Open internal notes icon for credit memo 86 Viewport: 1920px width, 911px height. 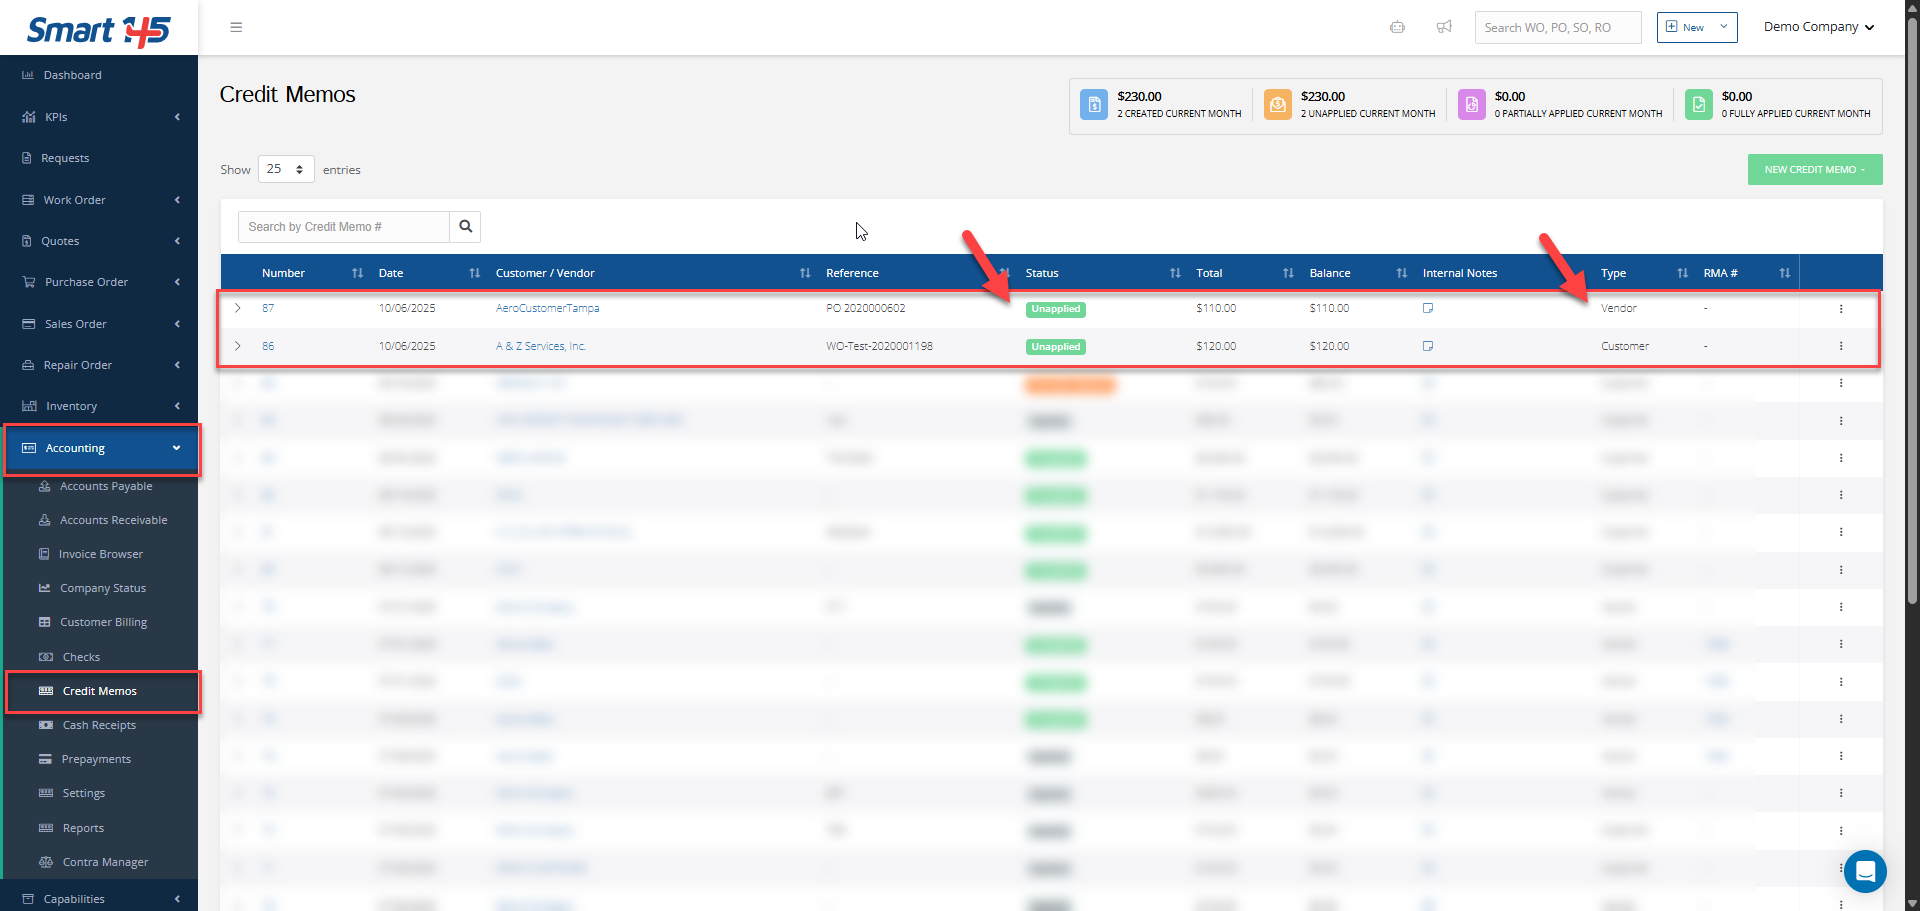pos(1428,346)
